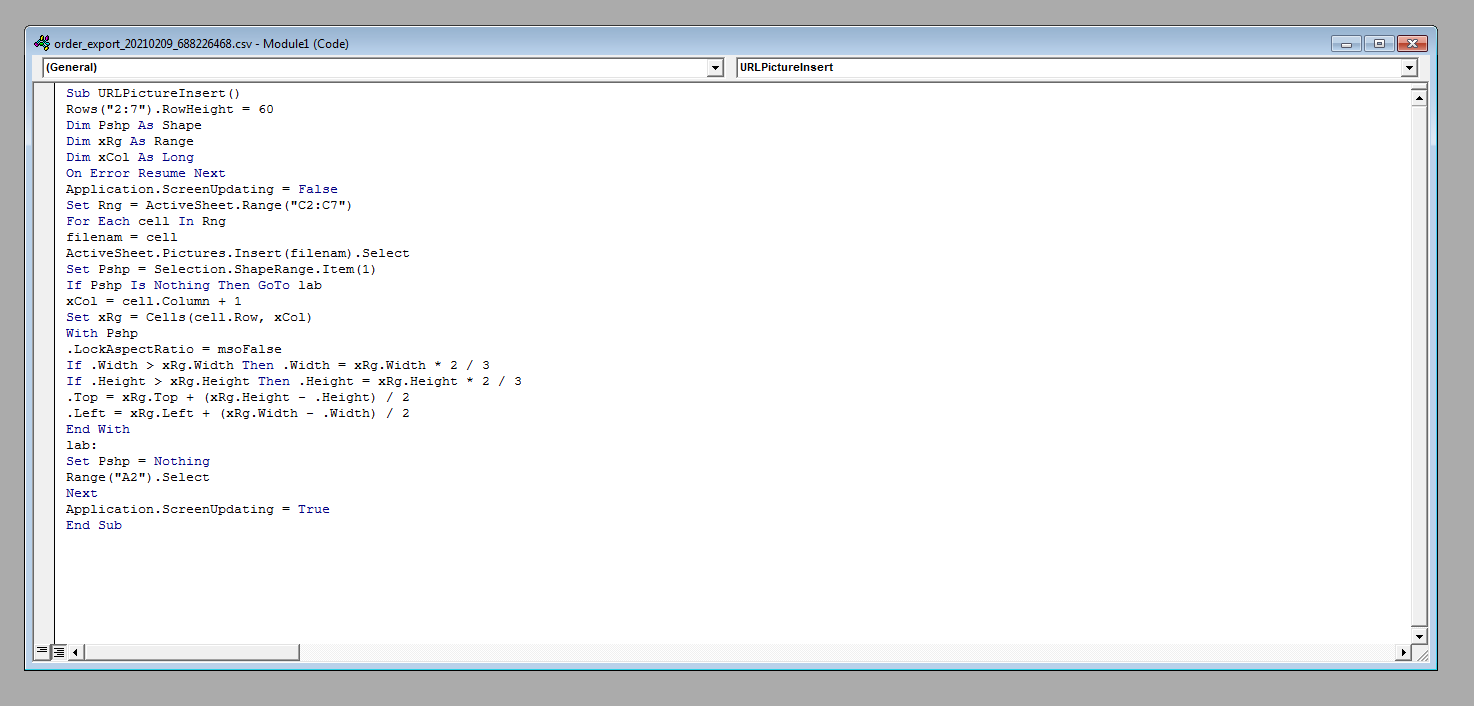Click the 'End Sub' line
Image resolution: width=1474 pixels, height=706 pixels.
coord(94,525)
